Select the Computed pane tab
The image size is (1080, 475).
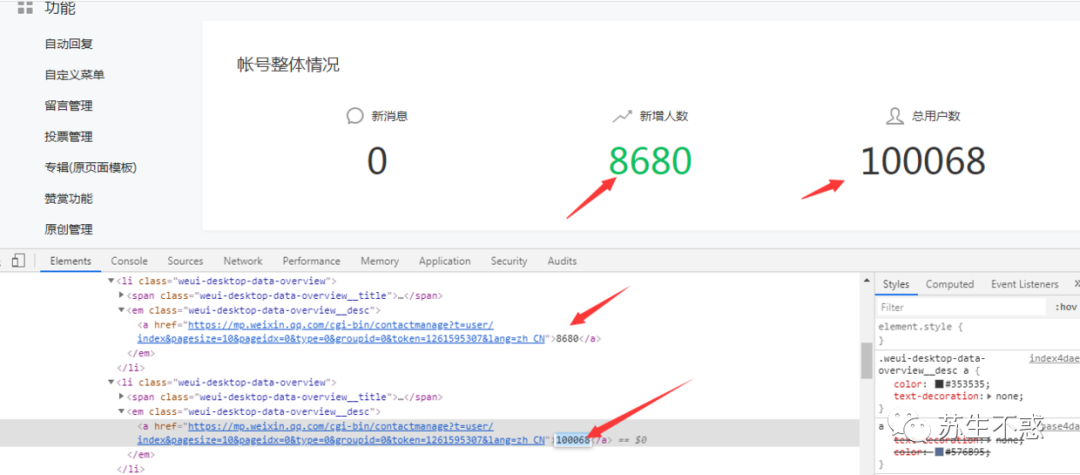click(950, 284)
